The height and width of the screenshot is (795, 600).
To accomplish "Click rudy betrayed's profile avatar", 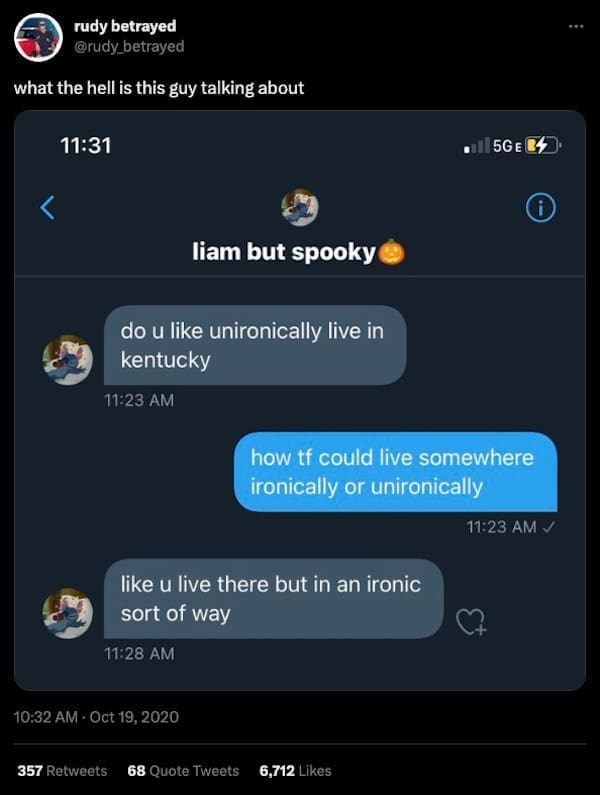I will coord(39,38).
